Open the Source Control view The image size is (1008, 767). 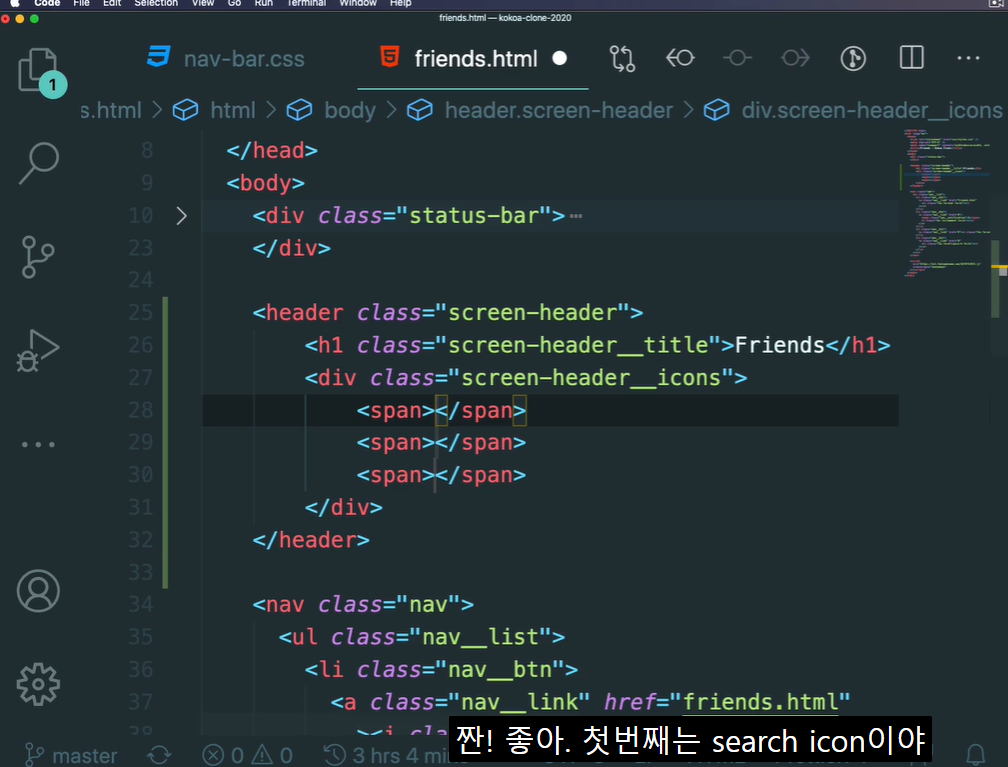pos(38,257)
